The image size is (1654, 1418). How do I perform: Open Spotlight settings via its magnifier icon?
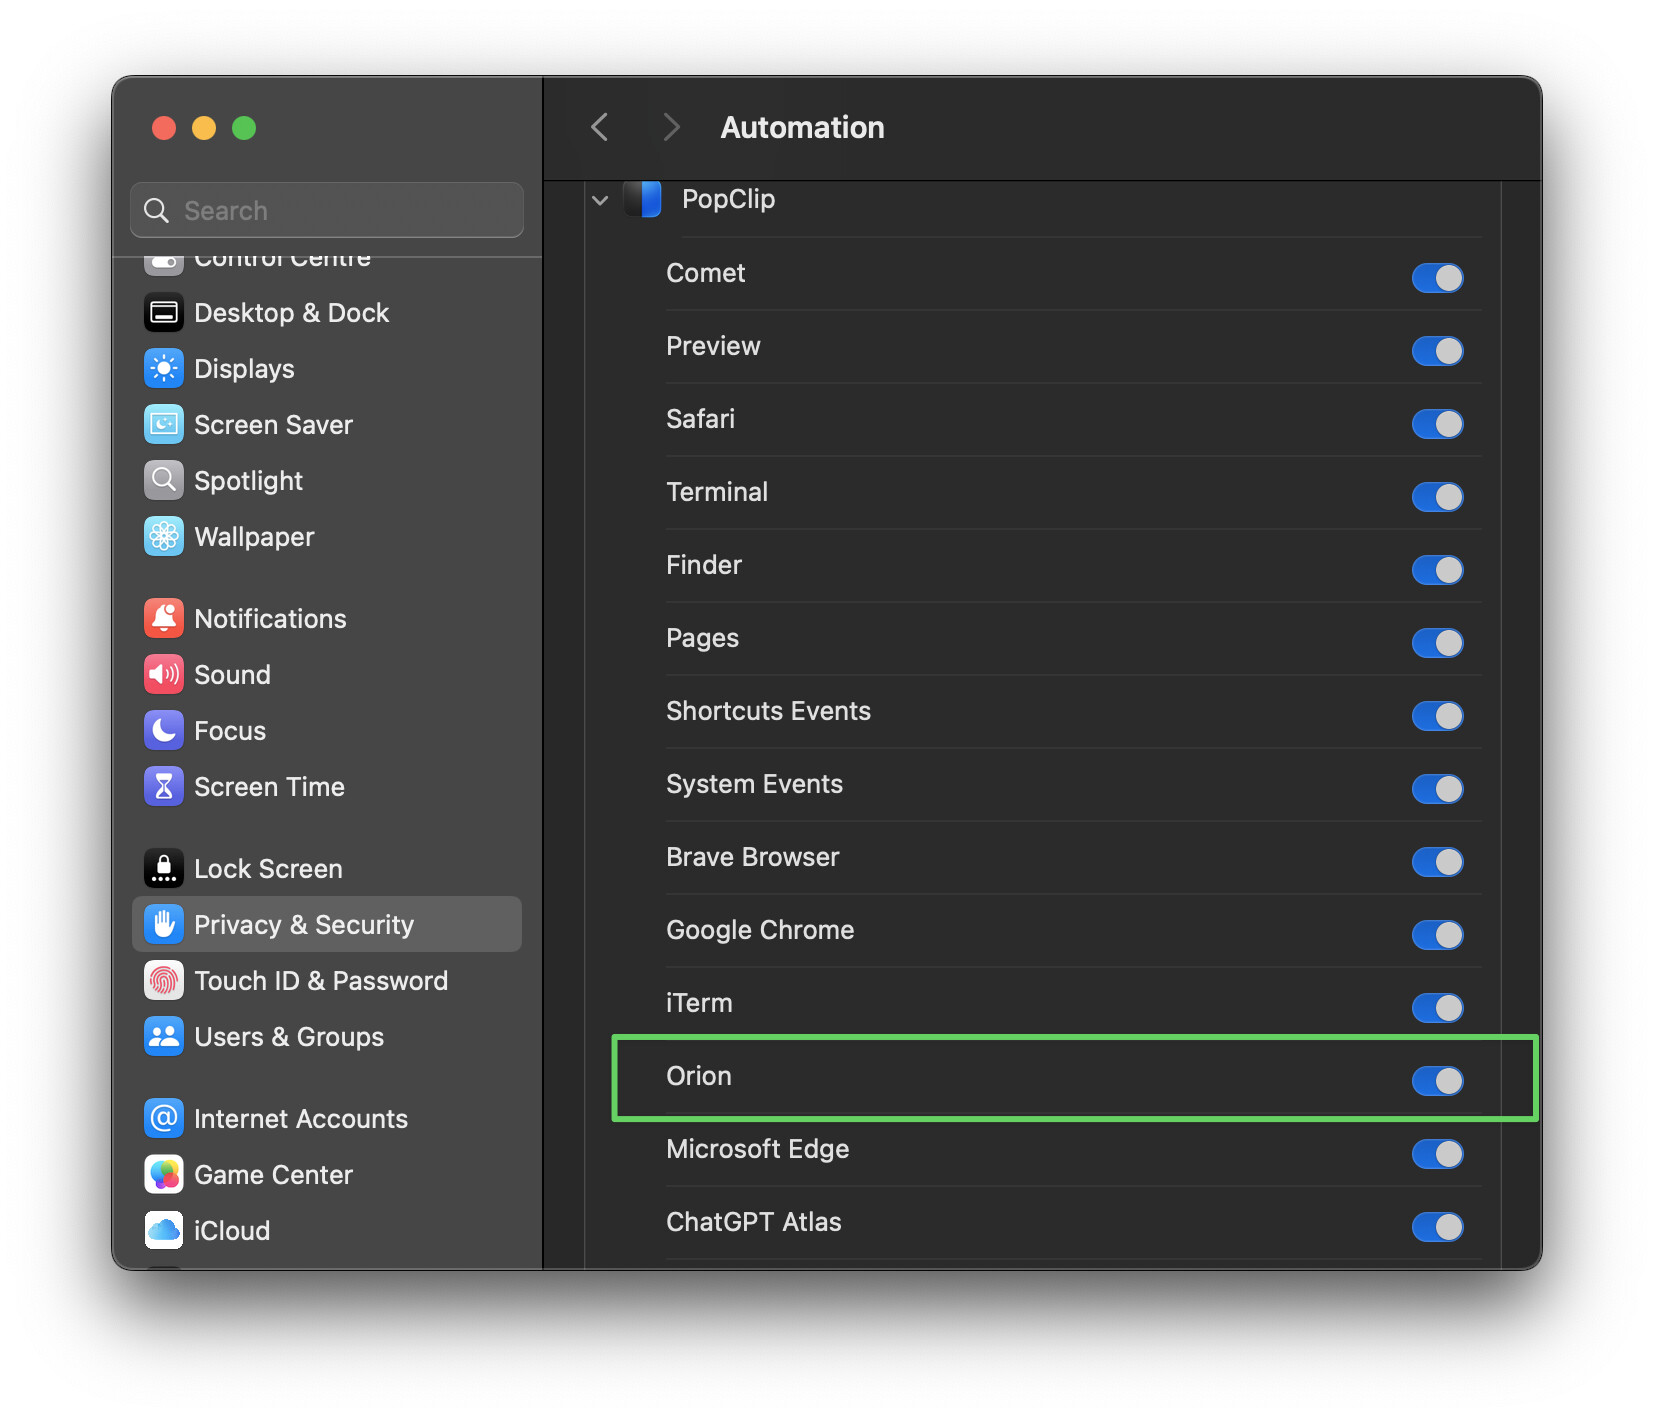tap(164, 481)
